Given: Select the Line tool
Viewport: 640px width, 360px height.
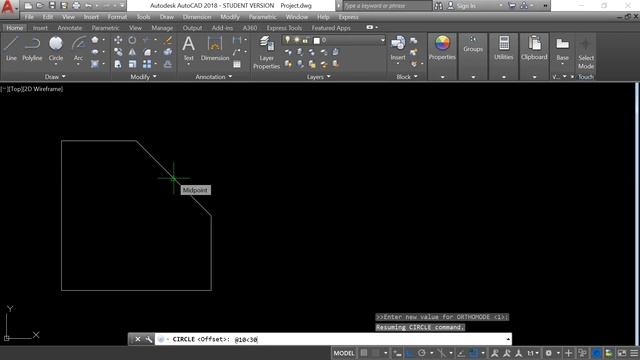Looking at the screenshot, I should point(11,49).
